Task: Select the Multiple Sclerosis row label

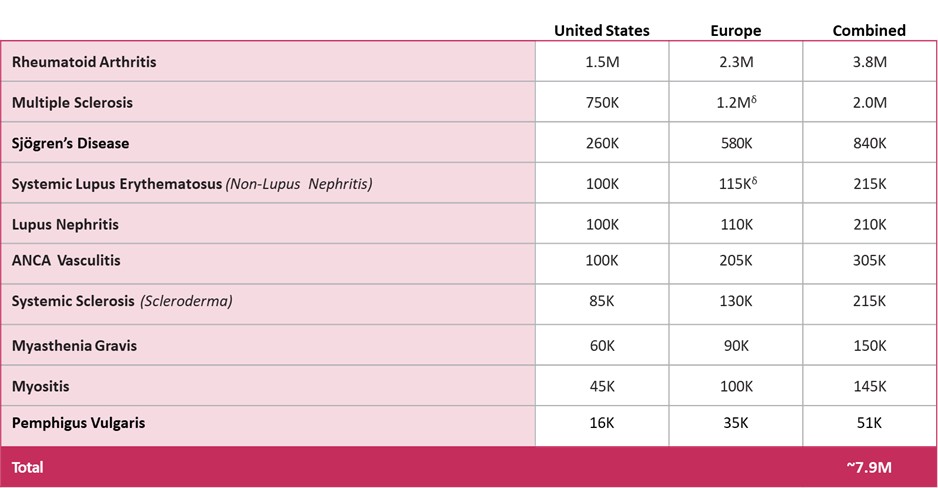Action: (72, 103)
